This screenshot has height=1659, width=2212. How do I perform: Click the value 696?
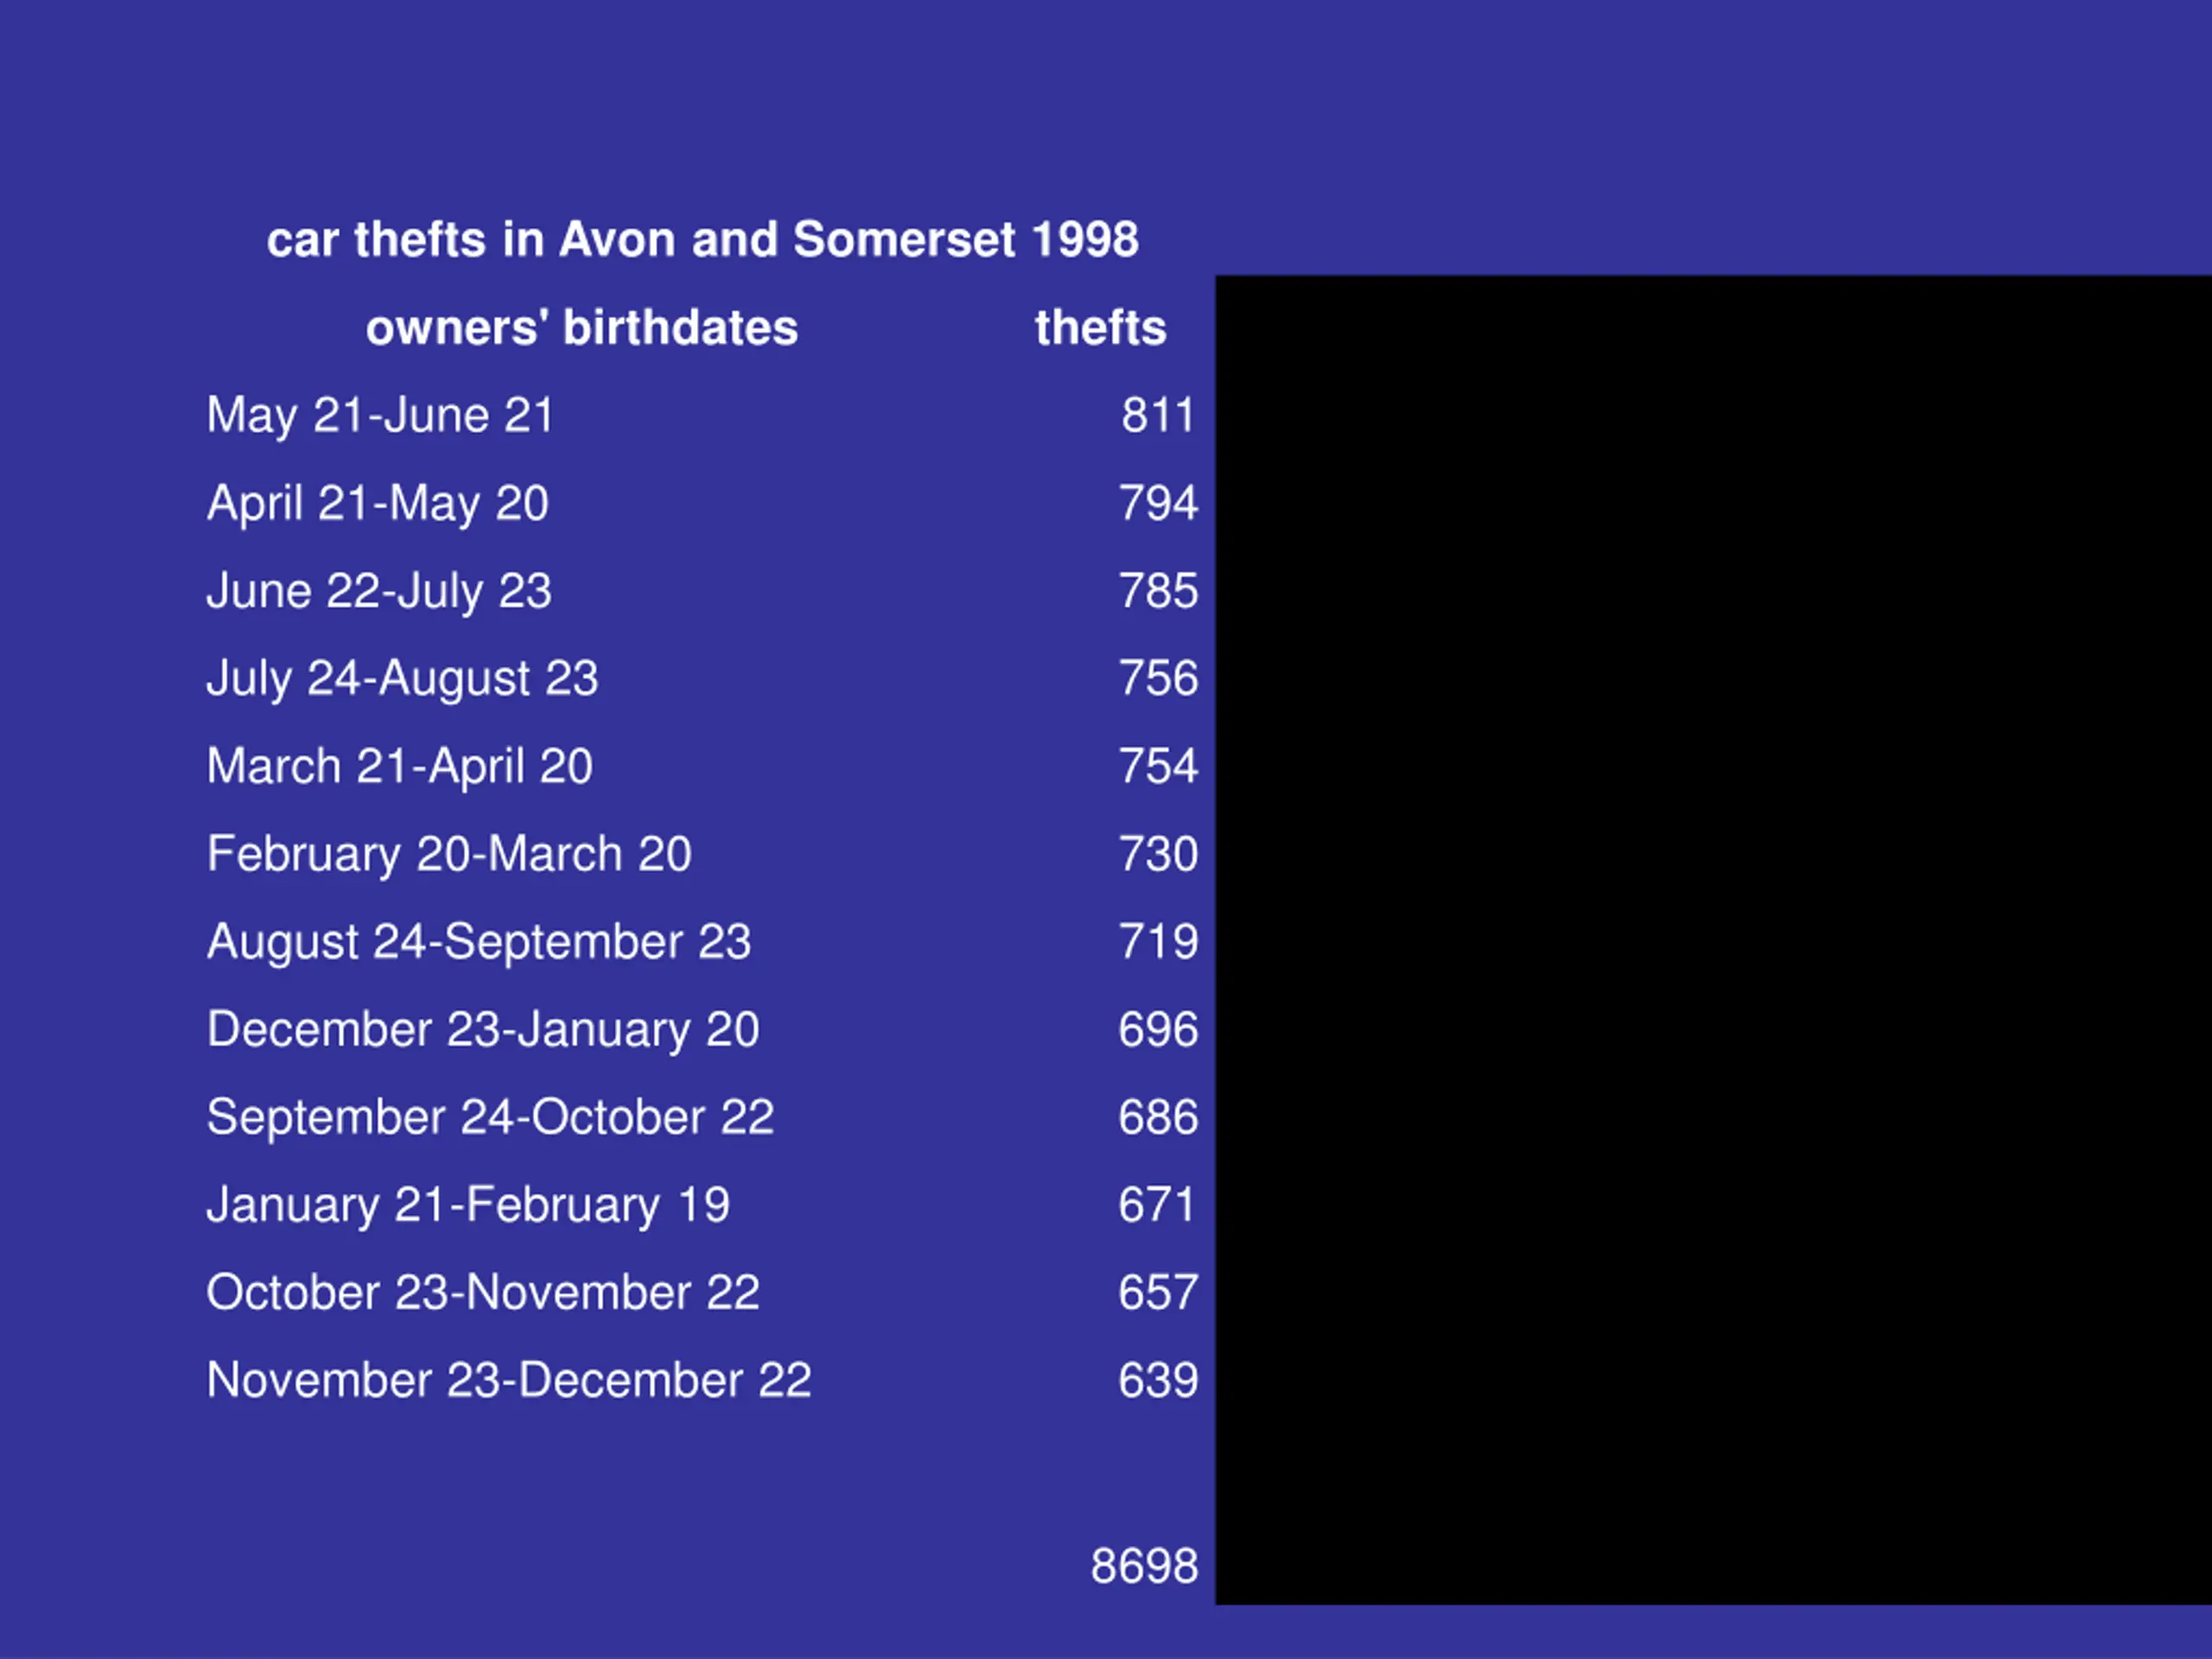pyautogui.click(x=1158, y=1030)
